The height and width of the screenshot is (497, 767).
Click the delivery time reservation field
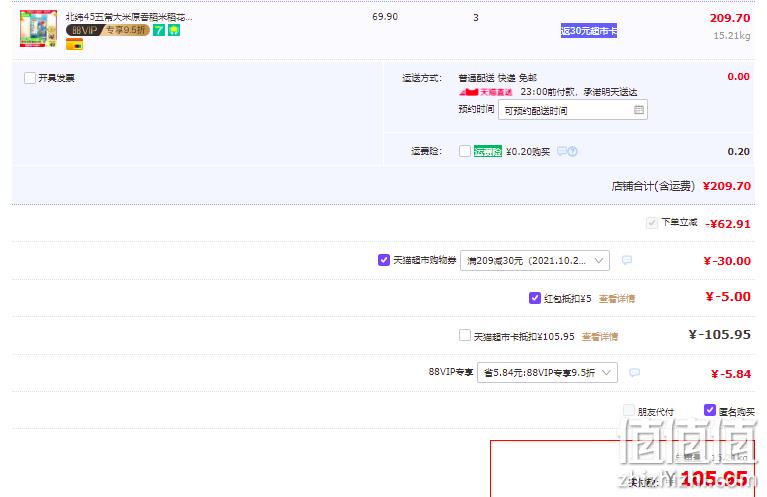573,110
